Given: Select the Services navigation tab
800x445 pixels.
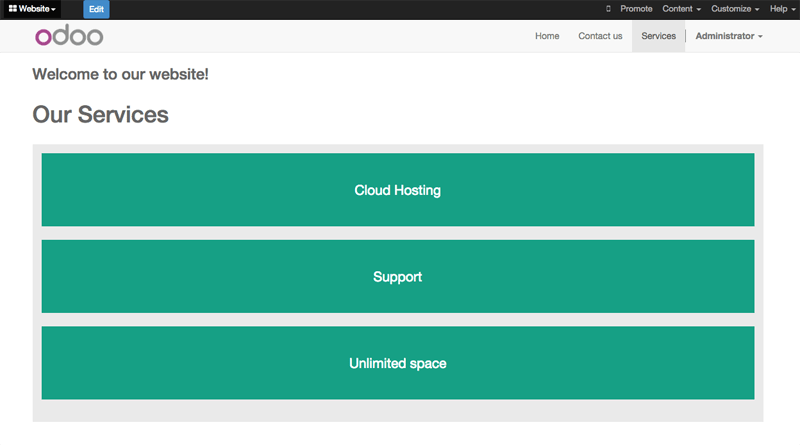Looking at the screenshot, I should pos(658,36).
